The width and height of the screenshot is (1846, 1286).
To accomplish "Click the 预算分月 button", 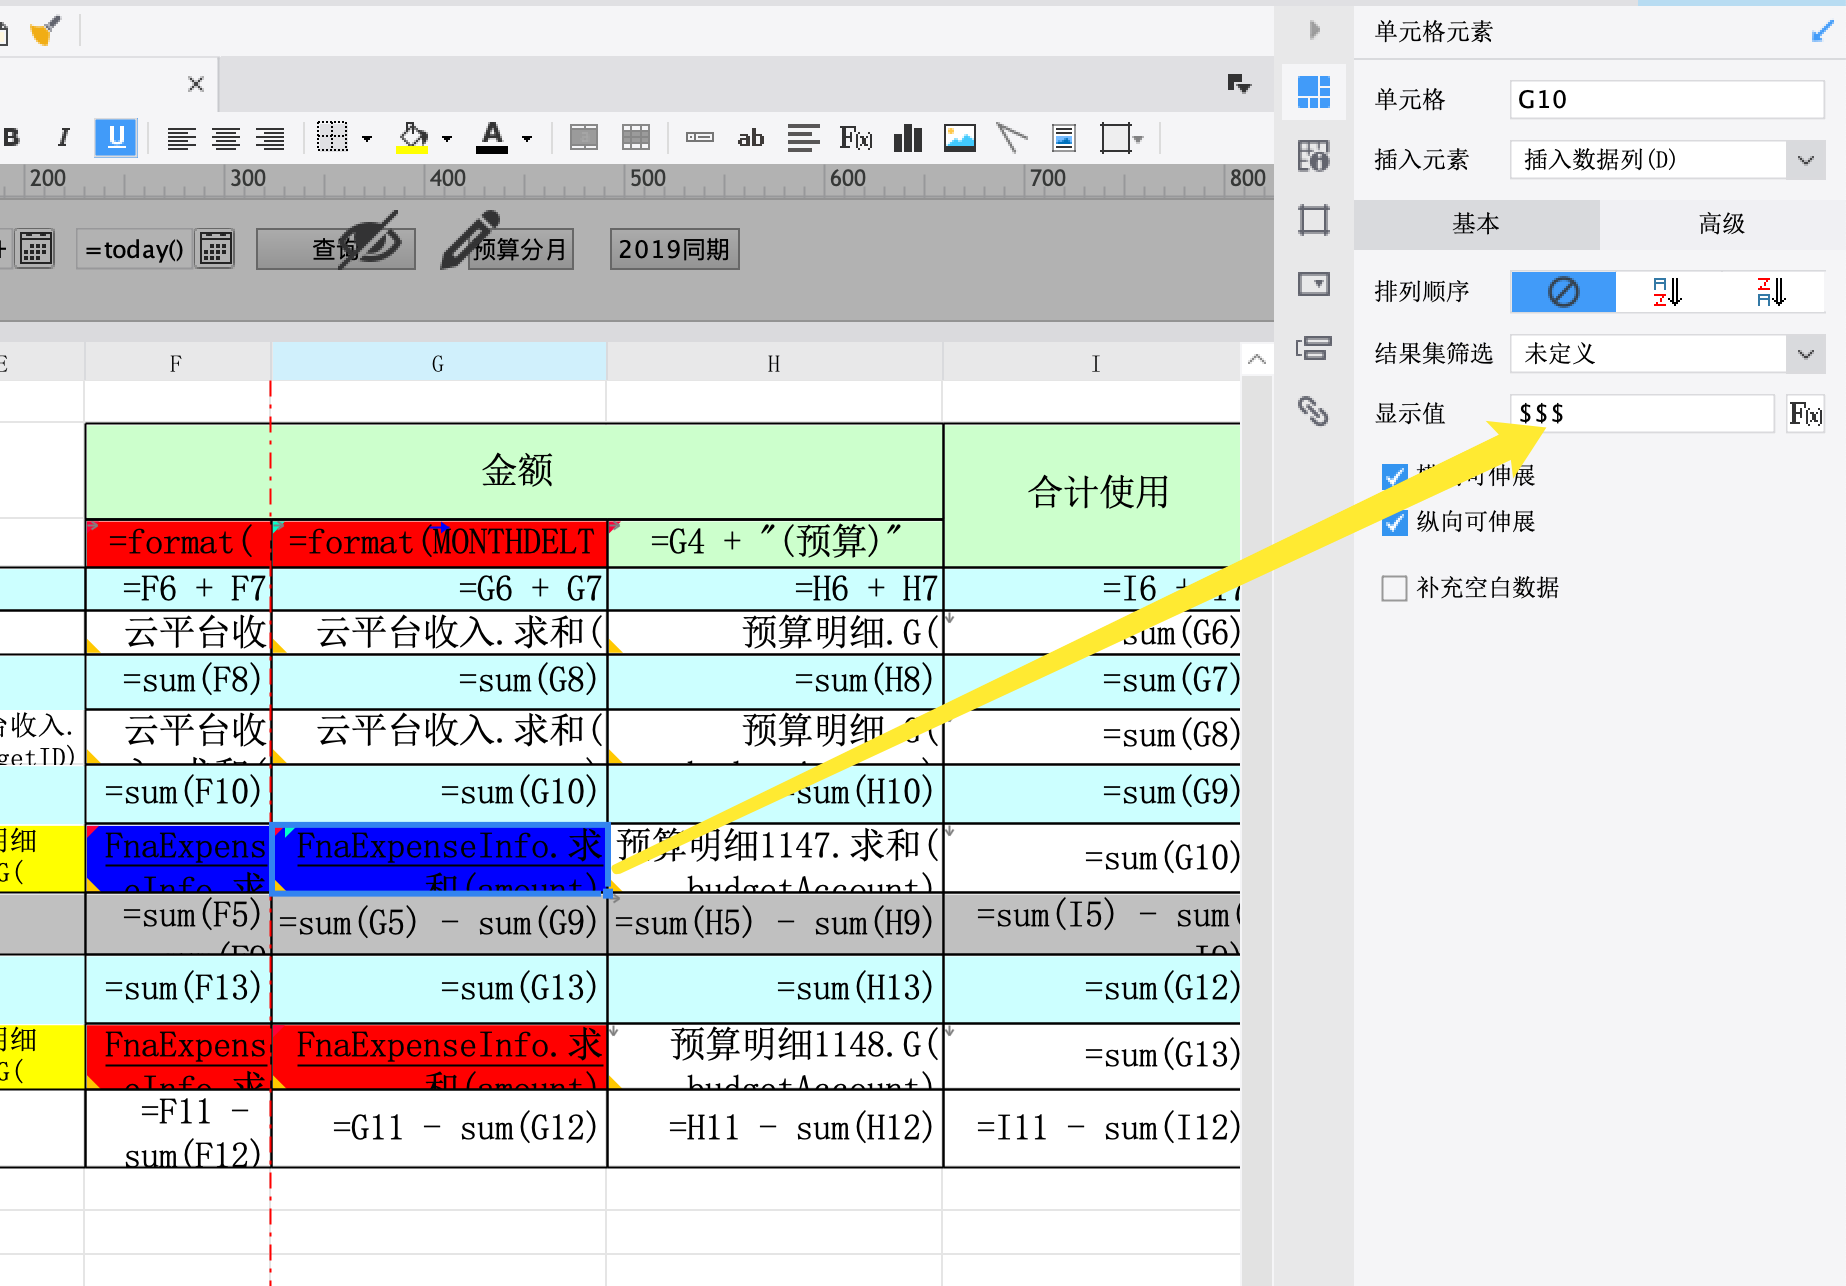I will click(x=520, y=249).
